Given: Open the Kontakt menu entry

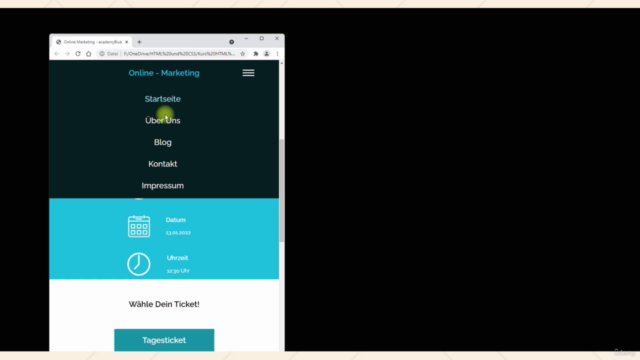Looking at the screenshot, I should tap(162, 164).
